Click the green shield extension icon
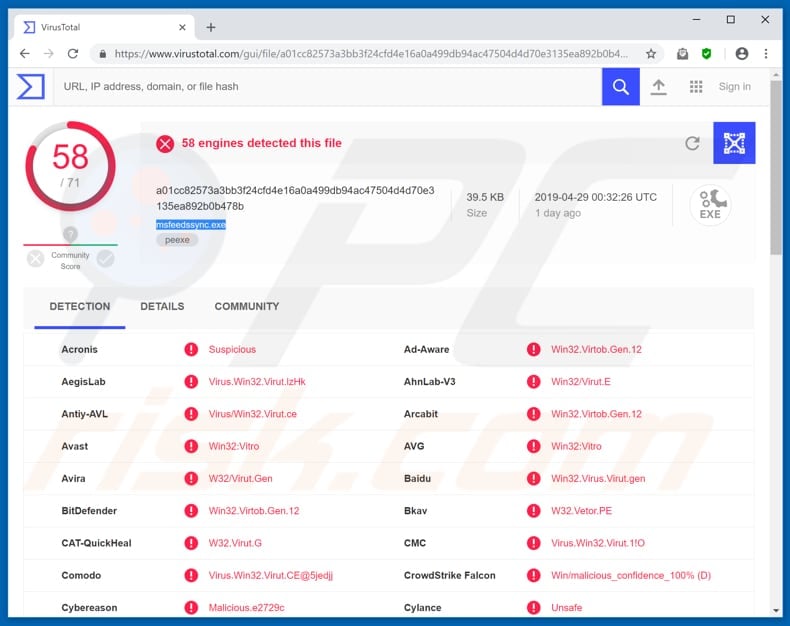The image size is (790, 626). click(x=706, y=53)
